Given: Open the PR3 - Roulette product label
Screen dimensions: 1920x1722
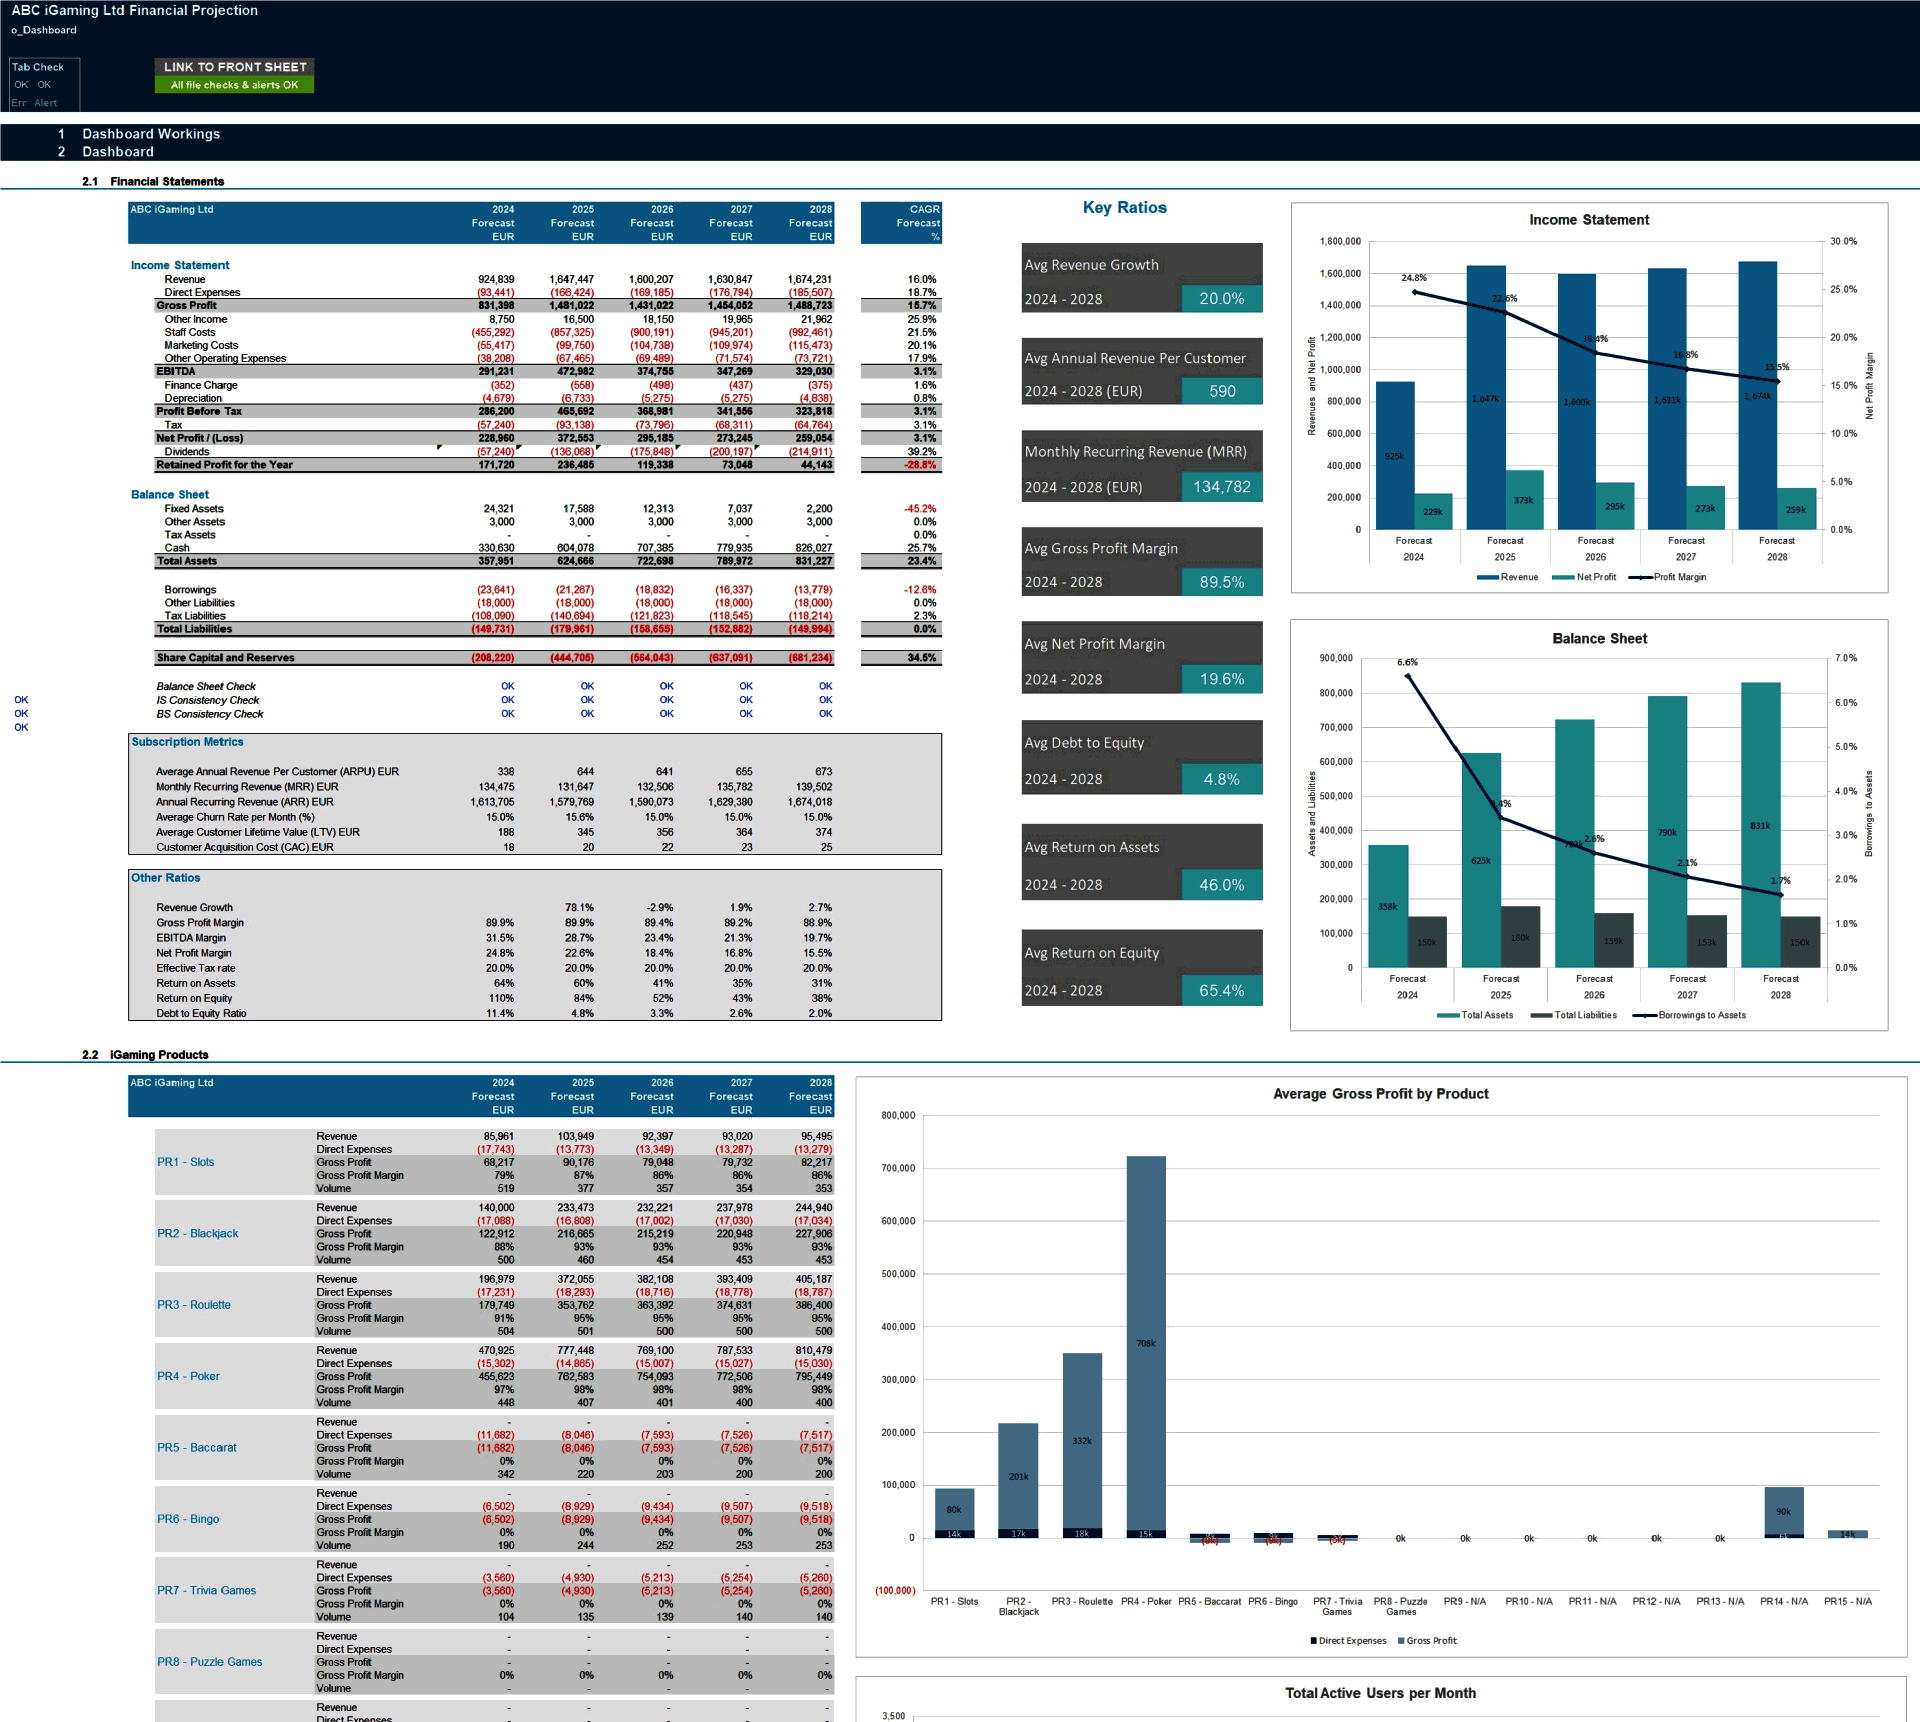Looking at the screenshot, I should pyautogui.click(x=193, y=1305).
